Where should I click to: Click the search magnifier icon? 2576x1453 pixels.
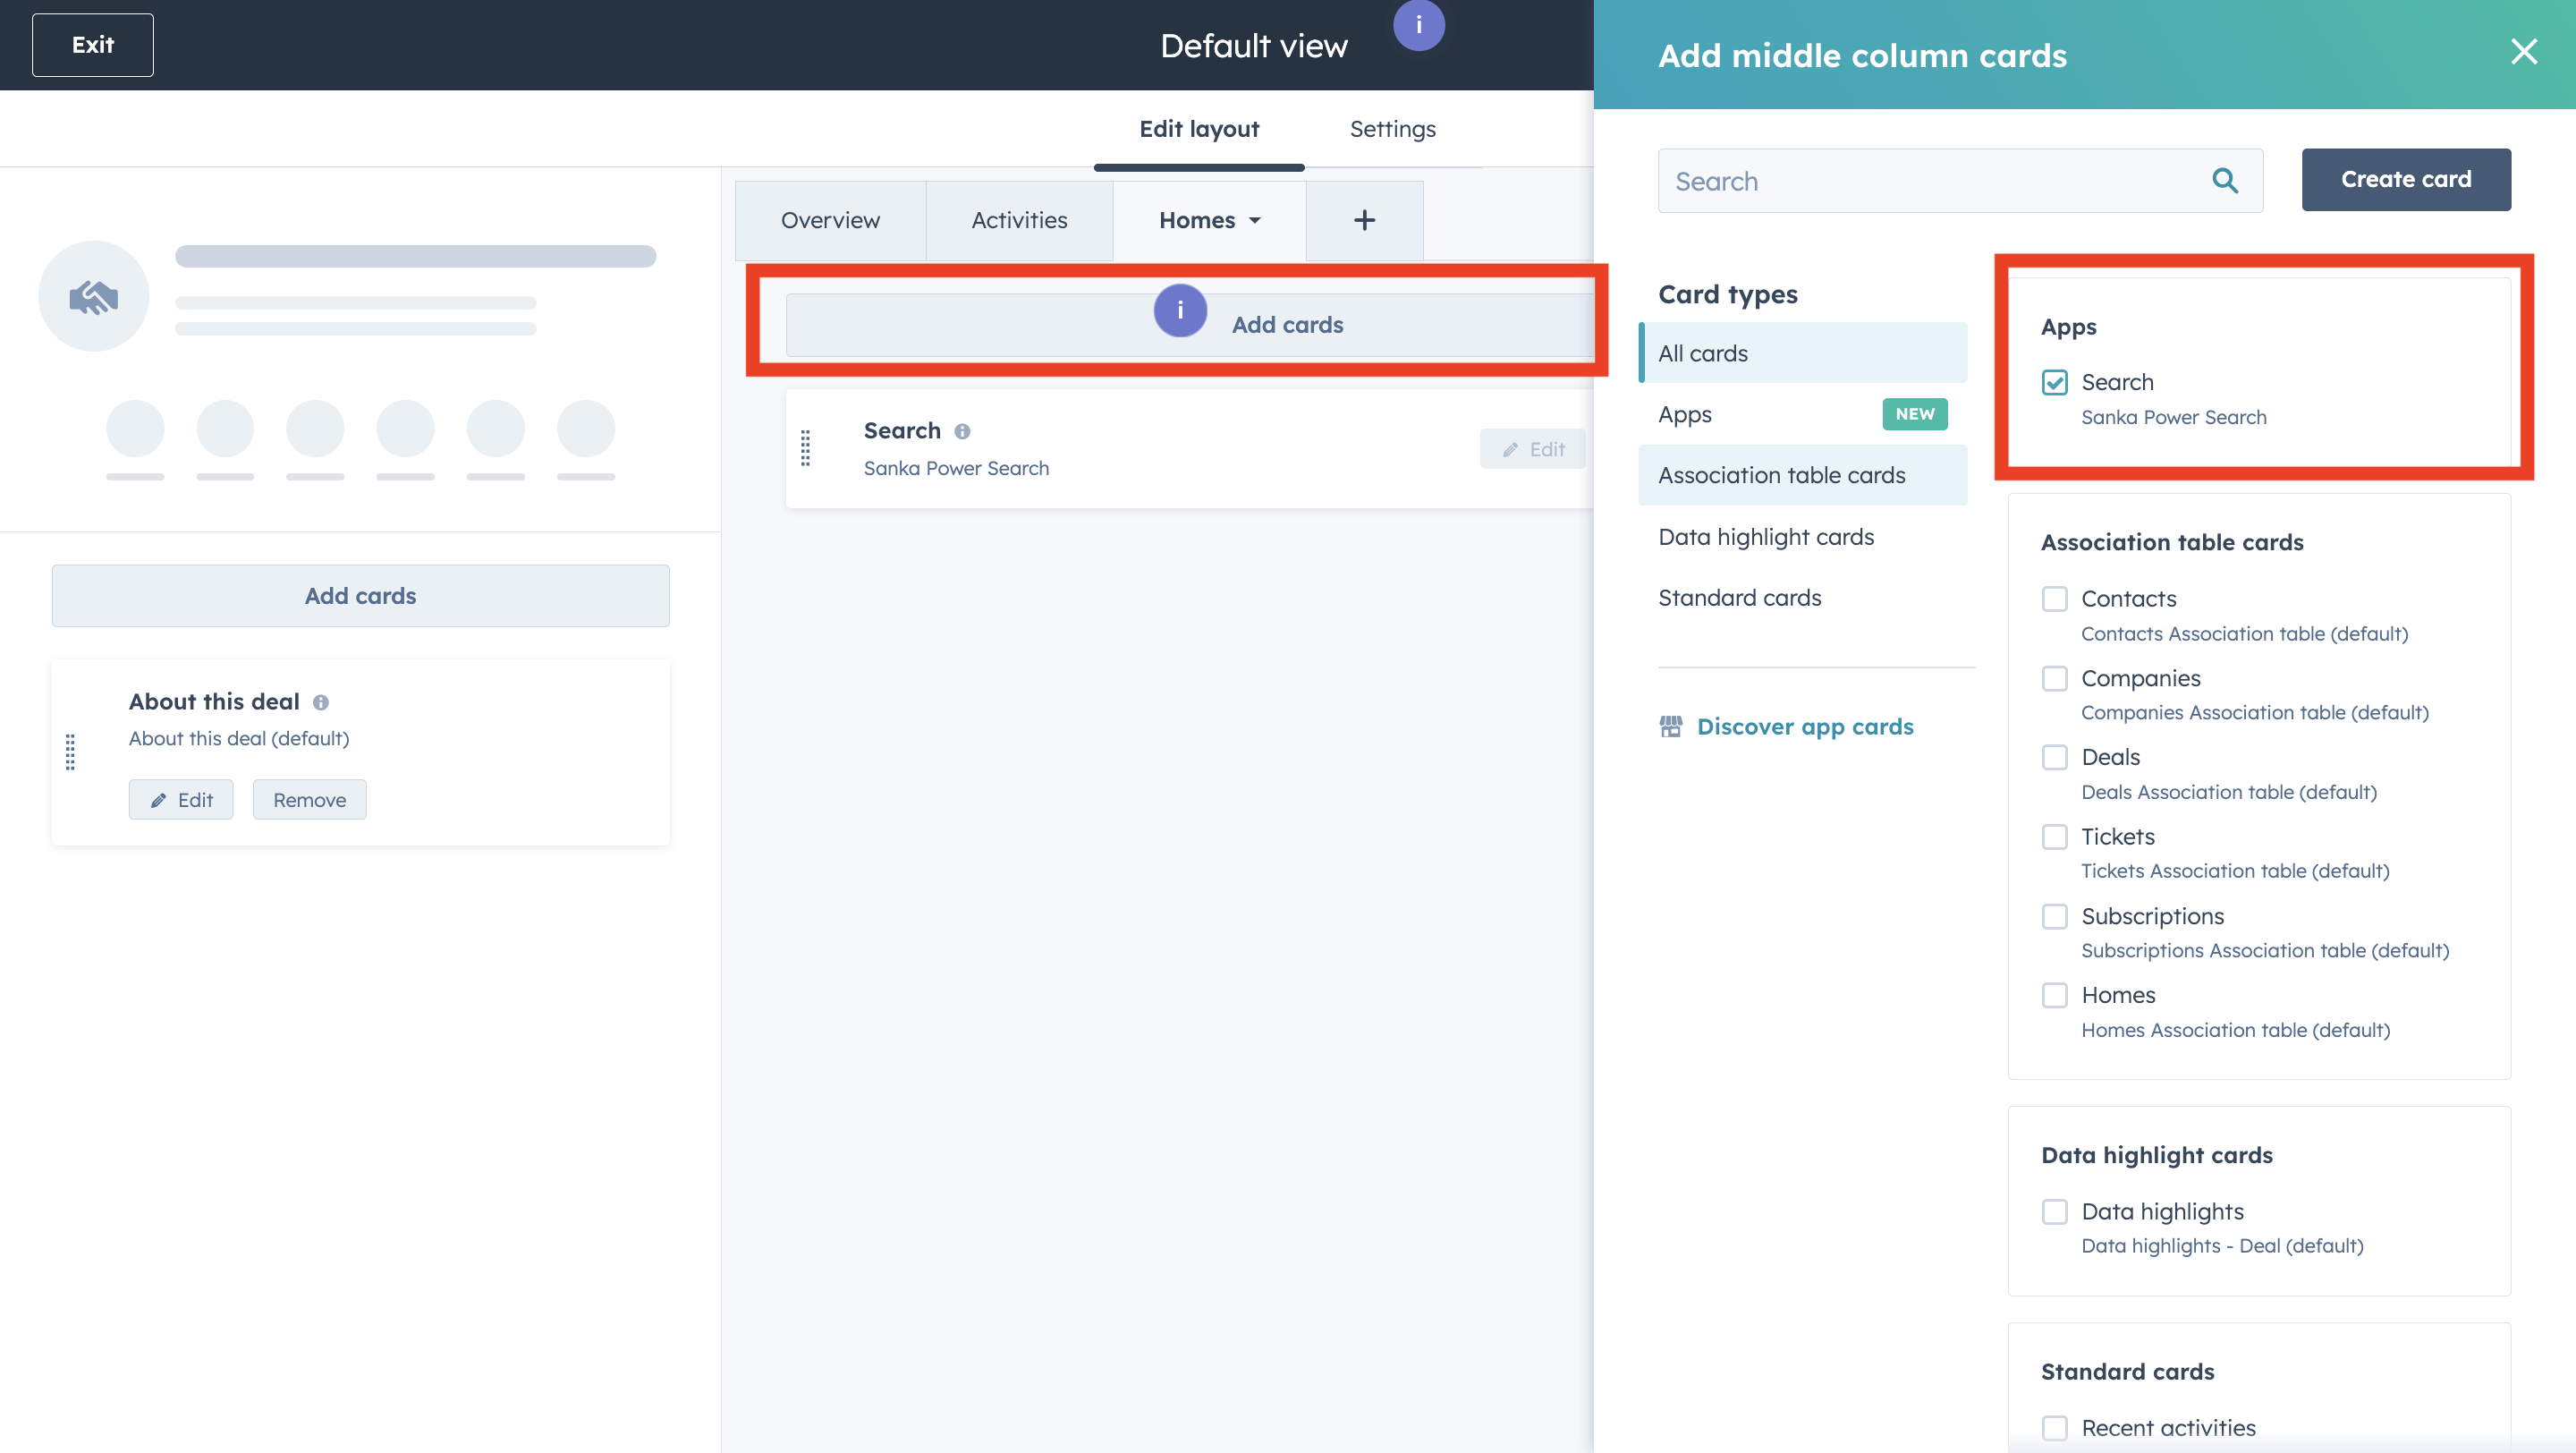click(2224, 181)
